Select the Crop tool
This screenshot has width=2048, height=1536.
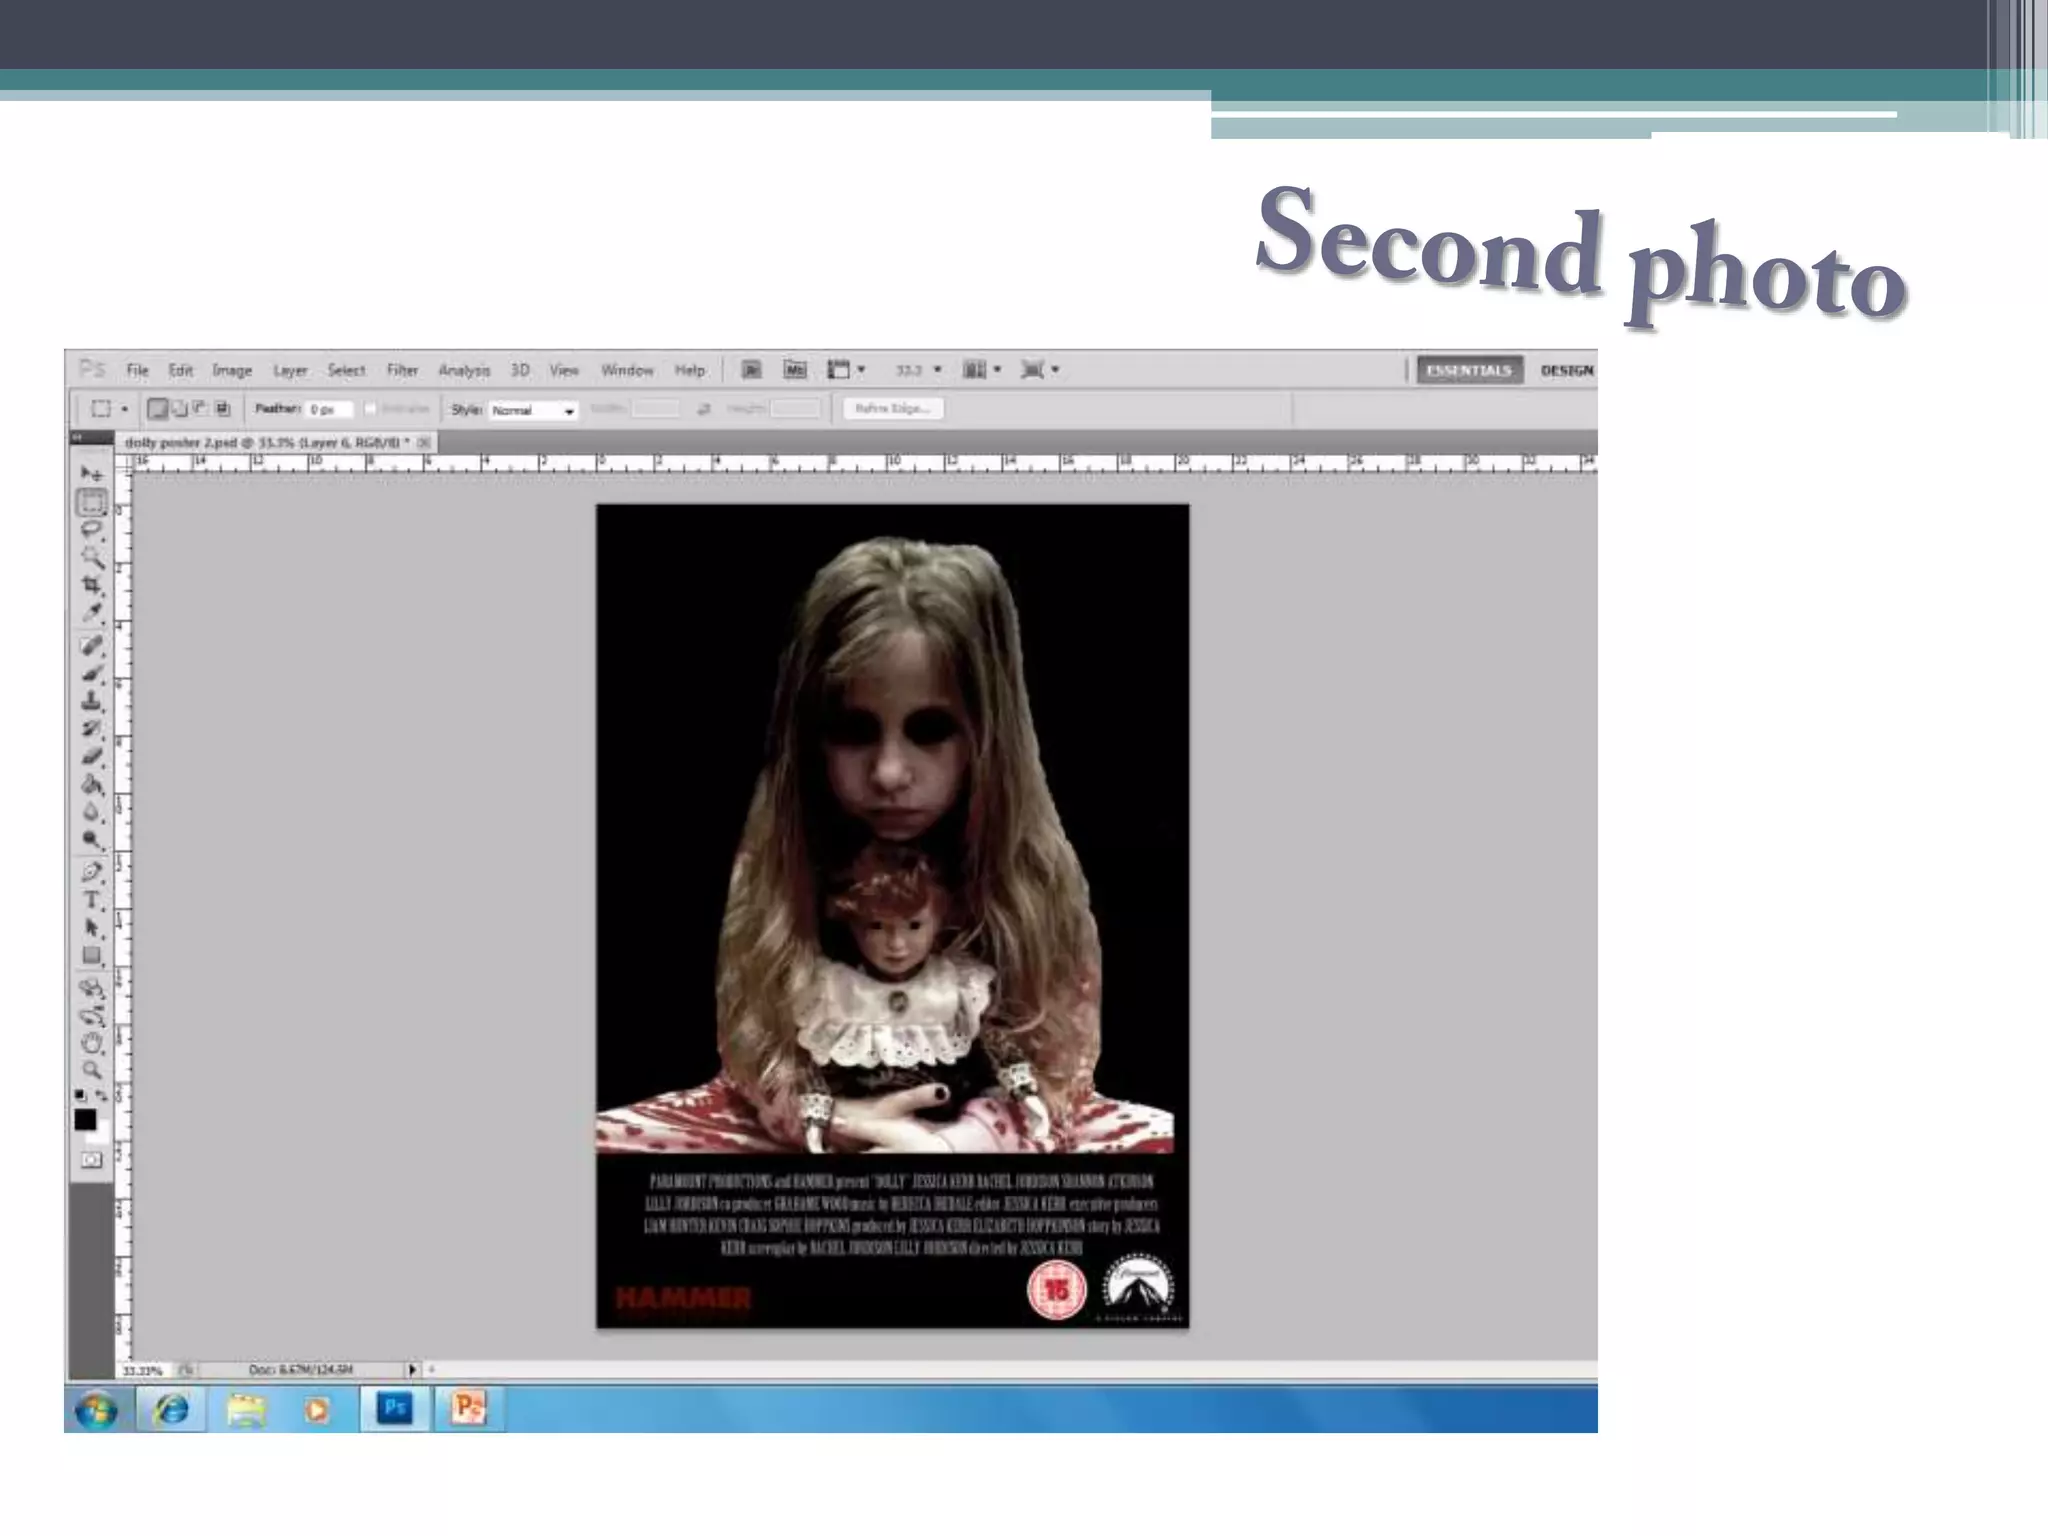click(x=92, y=585)
